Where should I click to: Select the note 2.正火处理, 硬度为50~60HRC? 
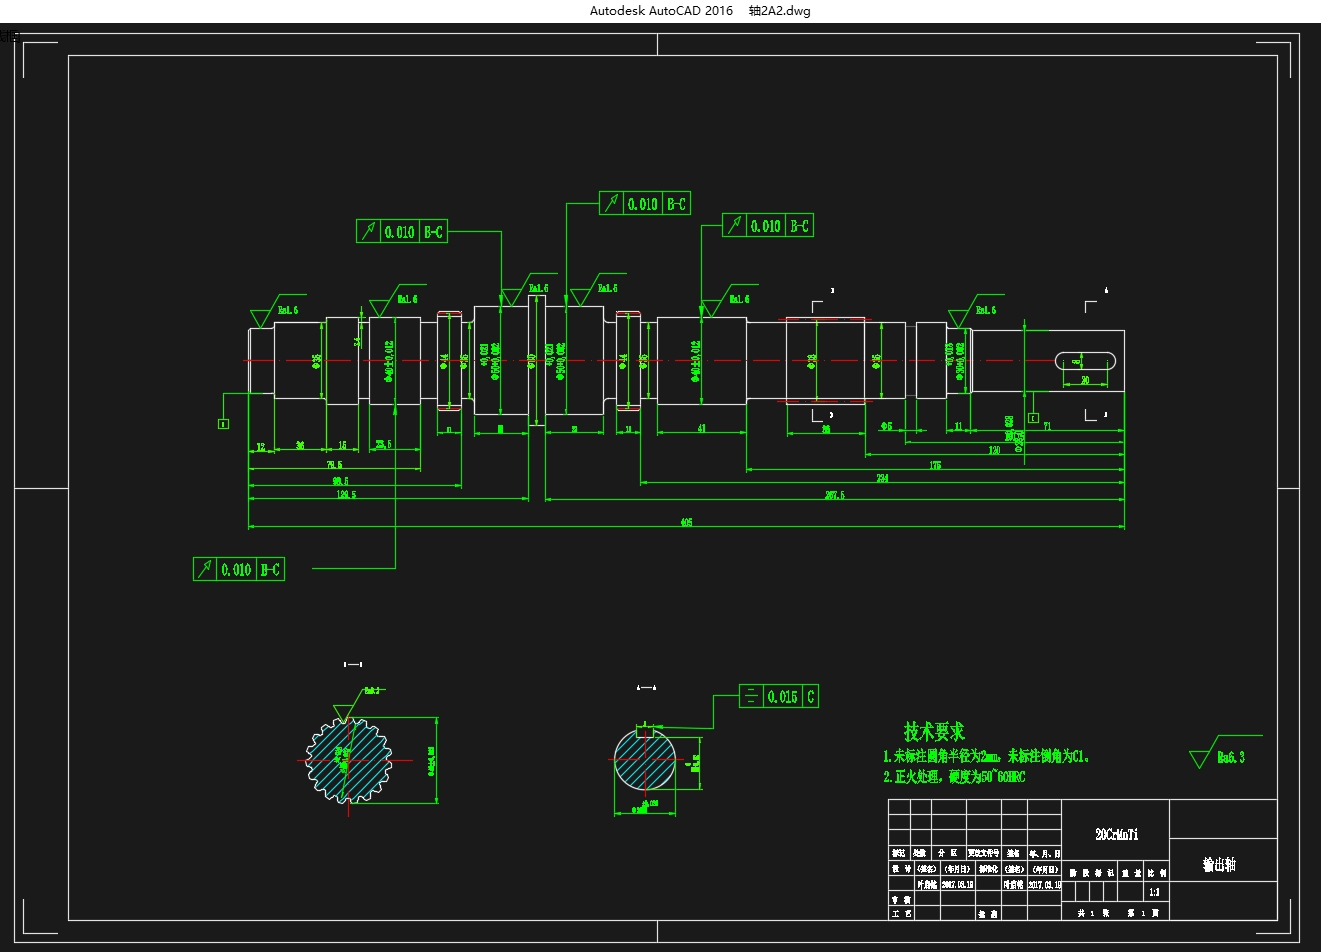point(954,777)
